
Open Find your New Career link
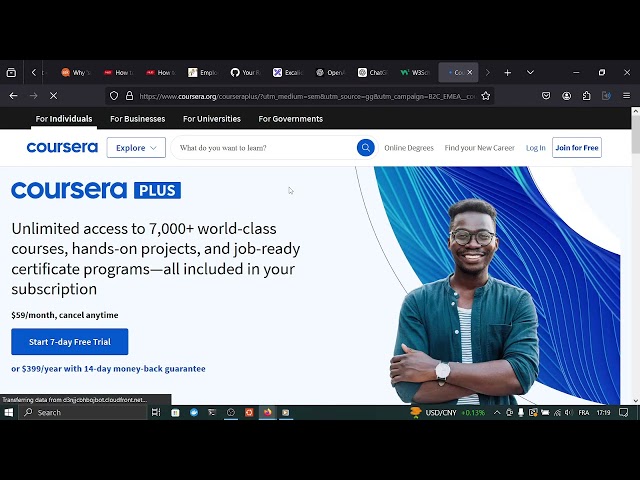[x=480, y=148]
